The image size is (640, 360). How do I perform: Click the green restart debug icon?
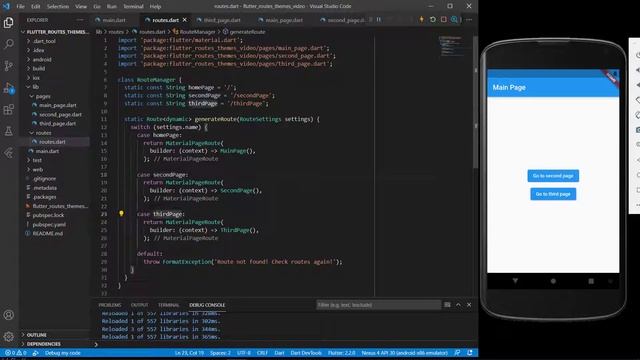433,20
